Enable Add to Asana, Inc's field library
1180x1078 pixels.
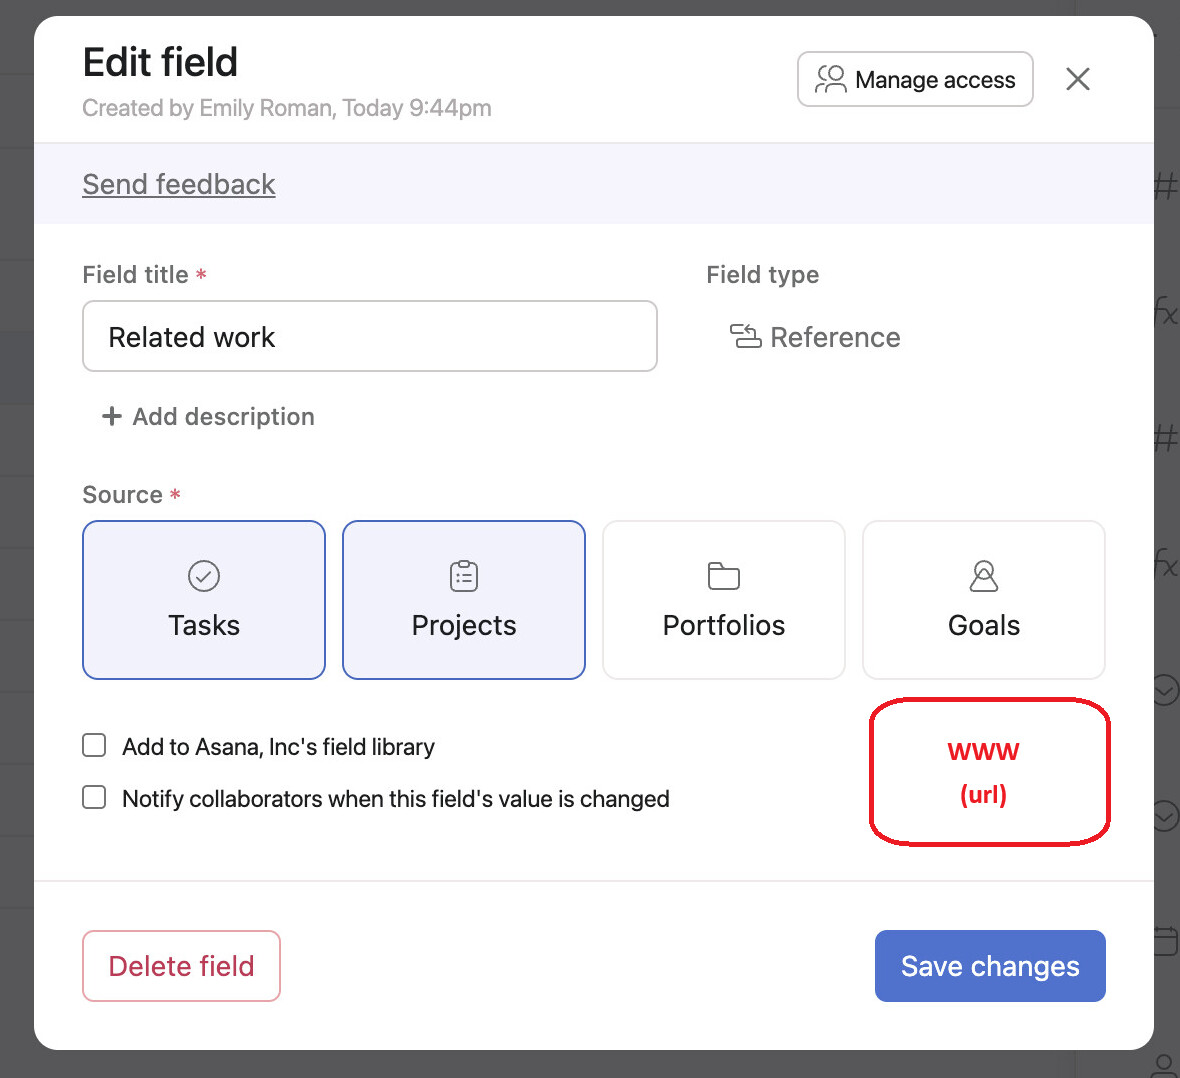click(x=94, y=746)
